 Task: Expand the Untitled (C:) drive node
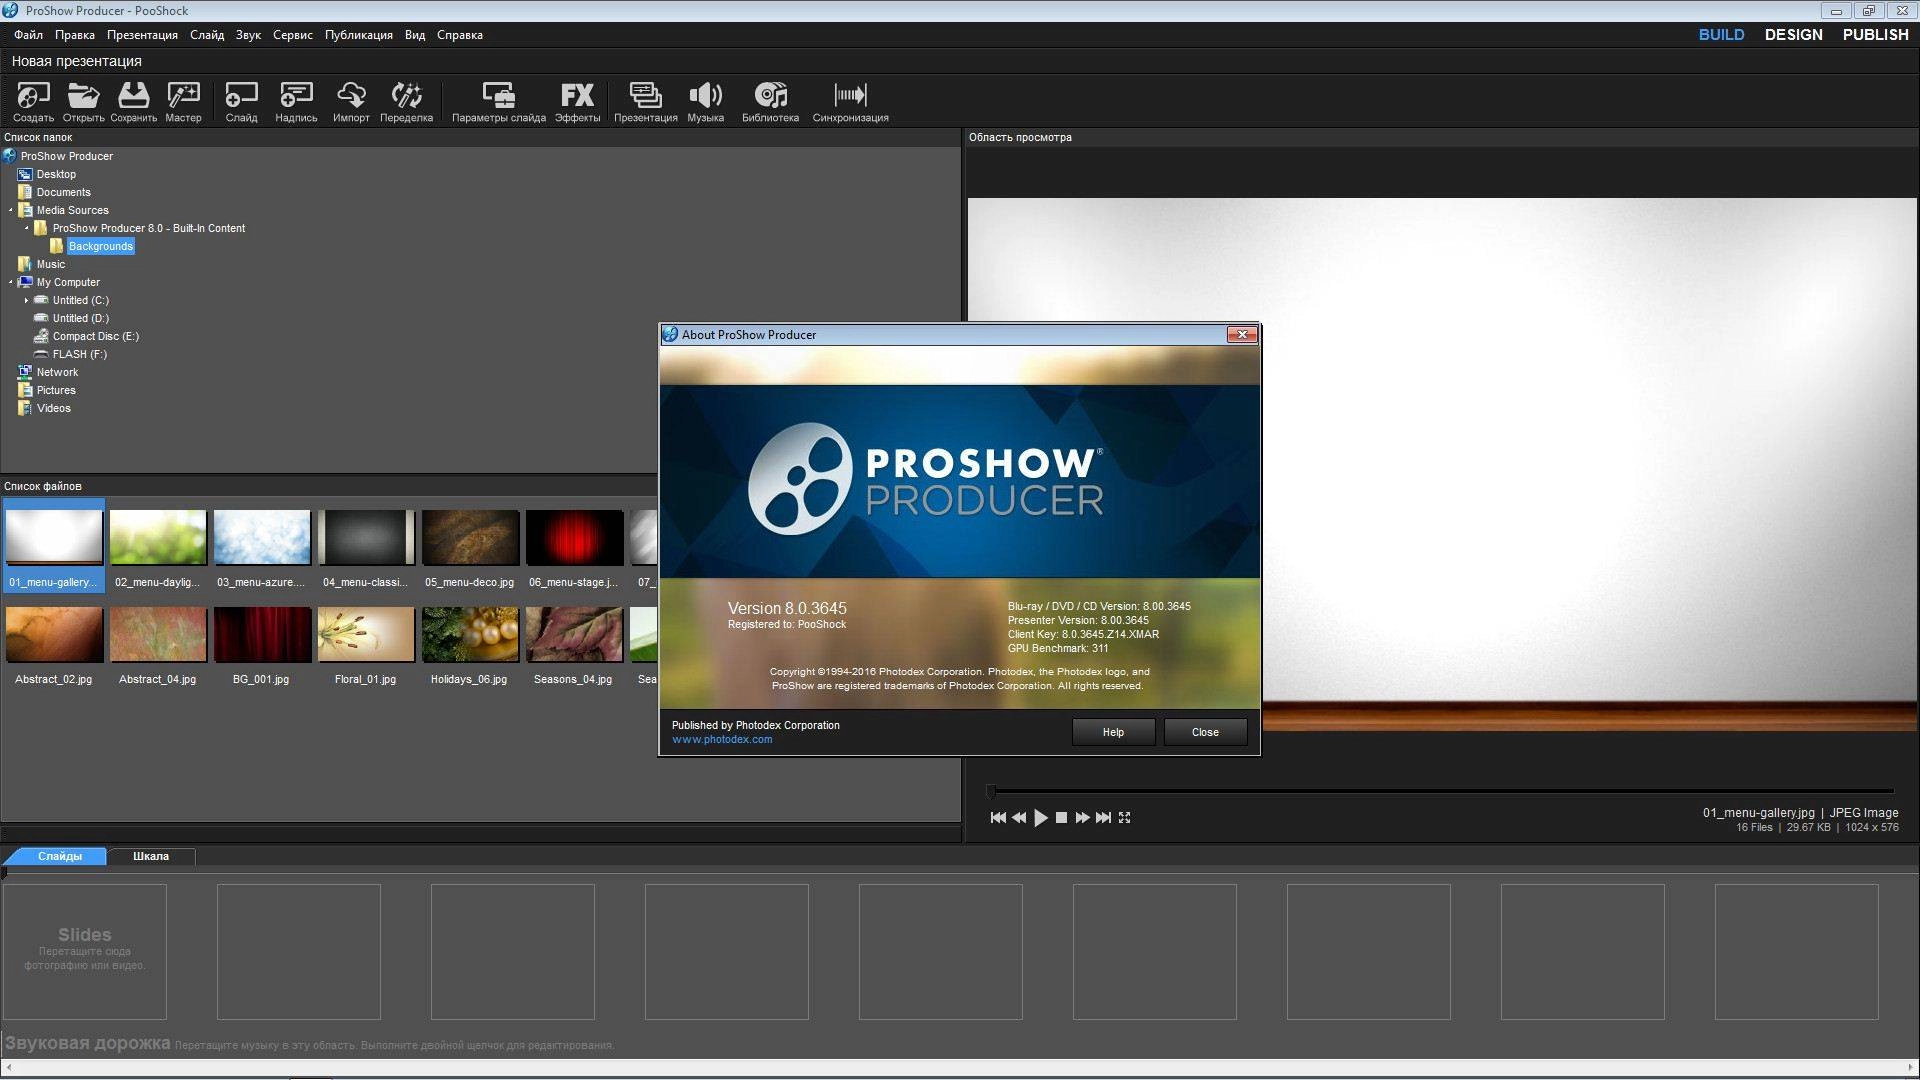[27, 301]
